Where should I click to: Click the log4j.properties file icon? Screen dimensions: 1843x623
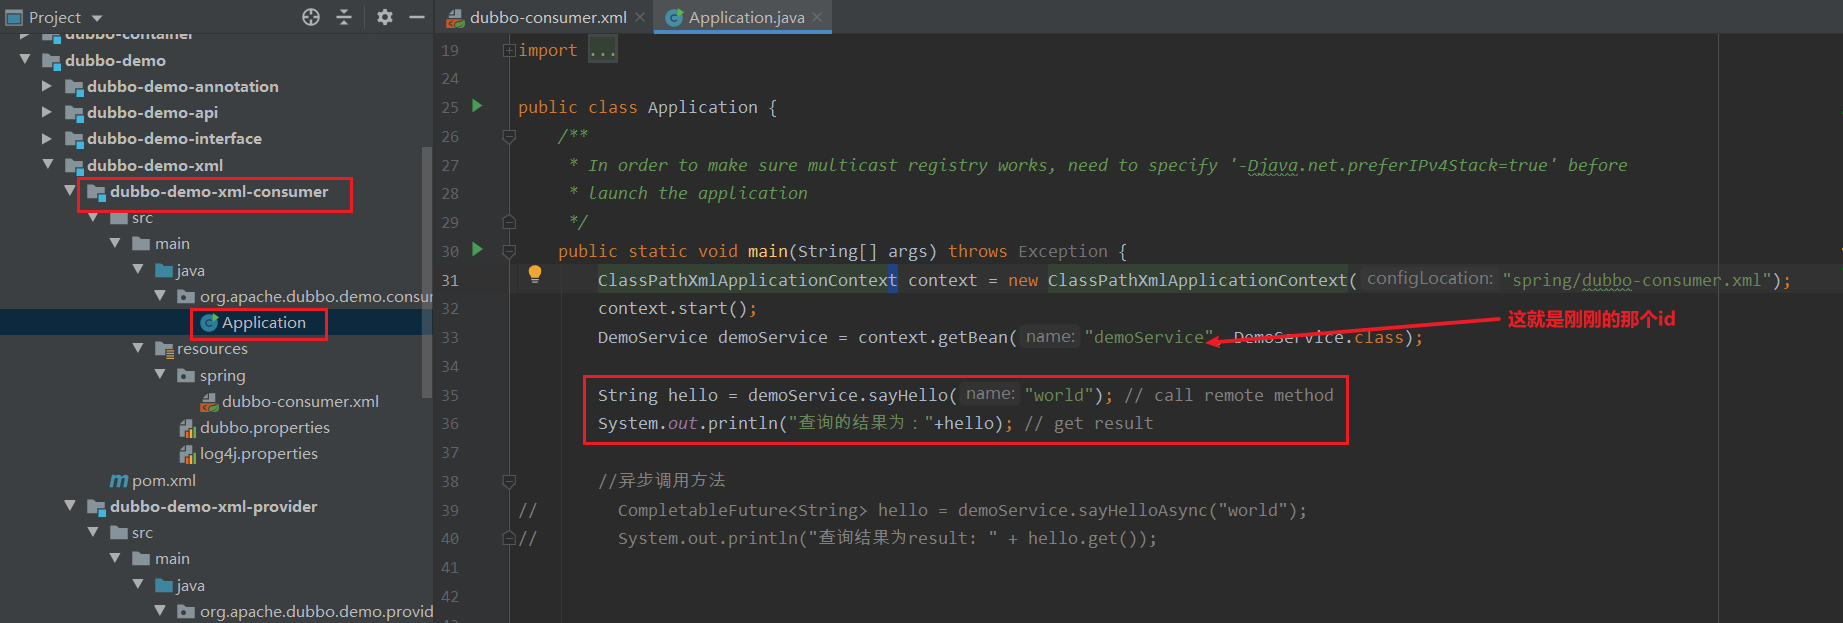[x=187, y=454]
